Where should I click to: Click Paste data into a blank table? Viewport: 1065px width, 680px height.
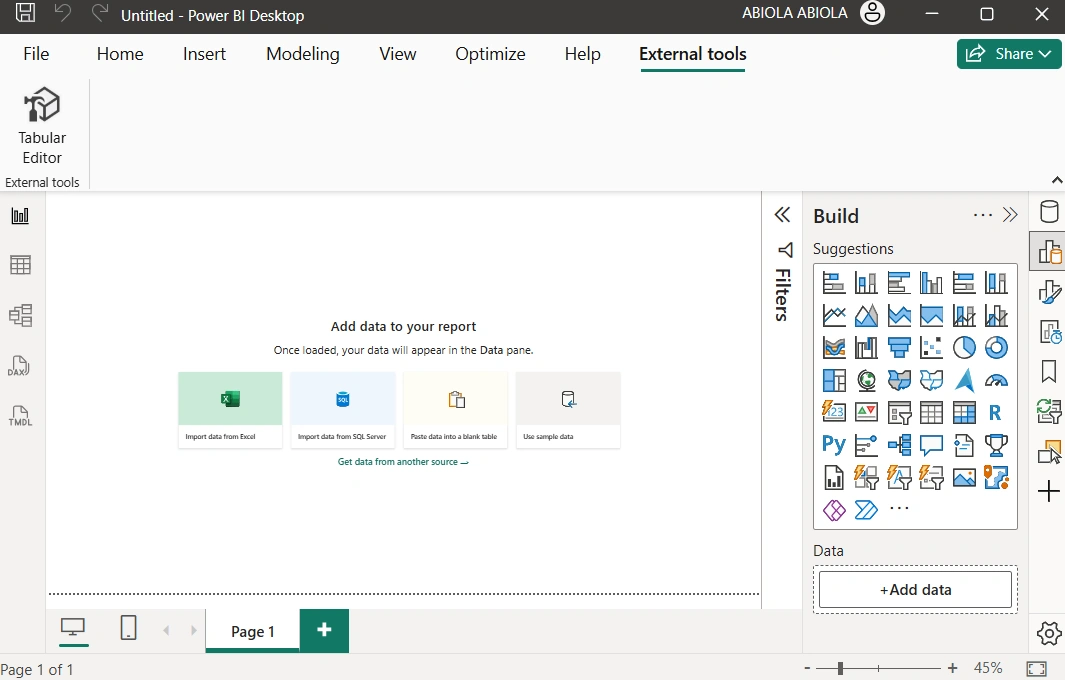pos(455,410)
